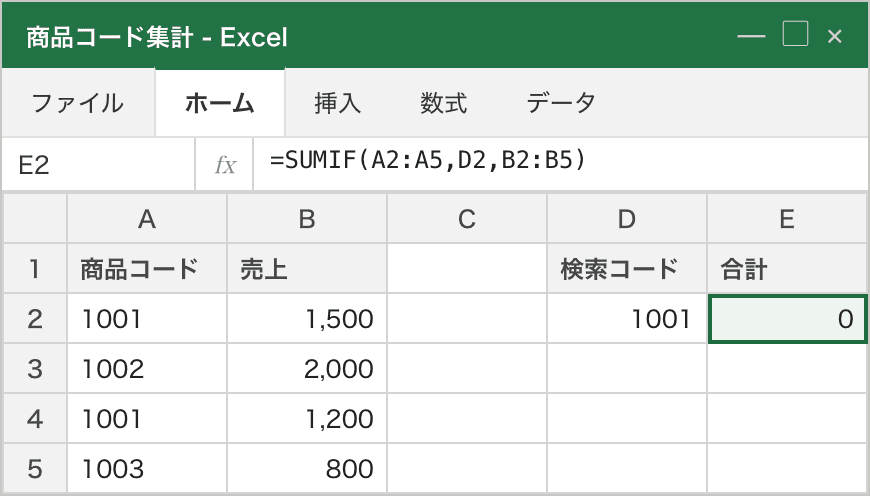Select empty cell E4
This screenshot has width=870, height=496.
(787, 418)
